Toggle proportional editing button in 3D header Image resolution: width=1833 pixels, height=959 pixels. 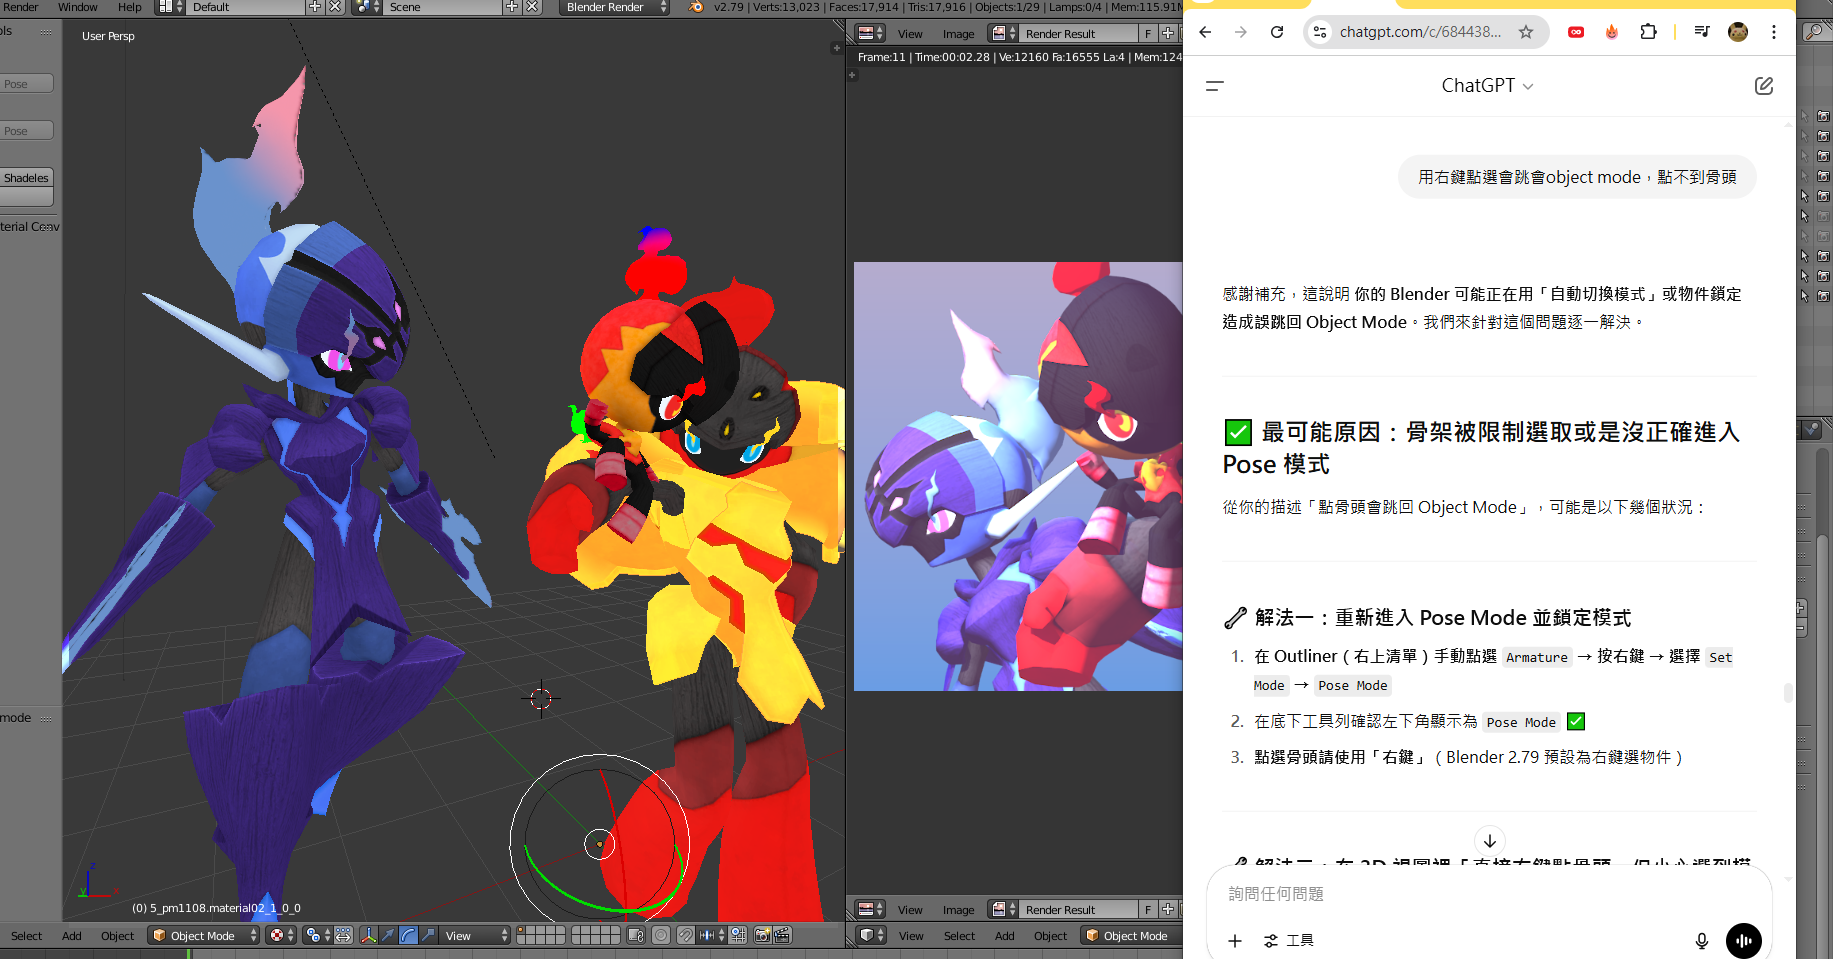661,935
